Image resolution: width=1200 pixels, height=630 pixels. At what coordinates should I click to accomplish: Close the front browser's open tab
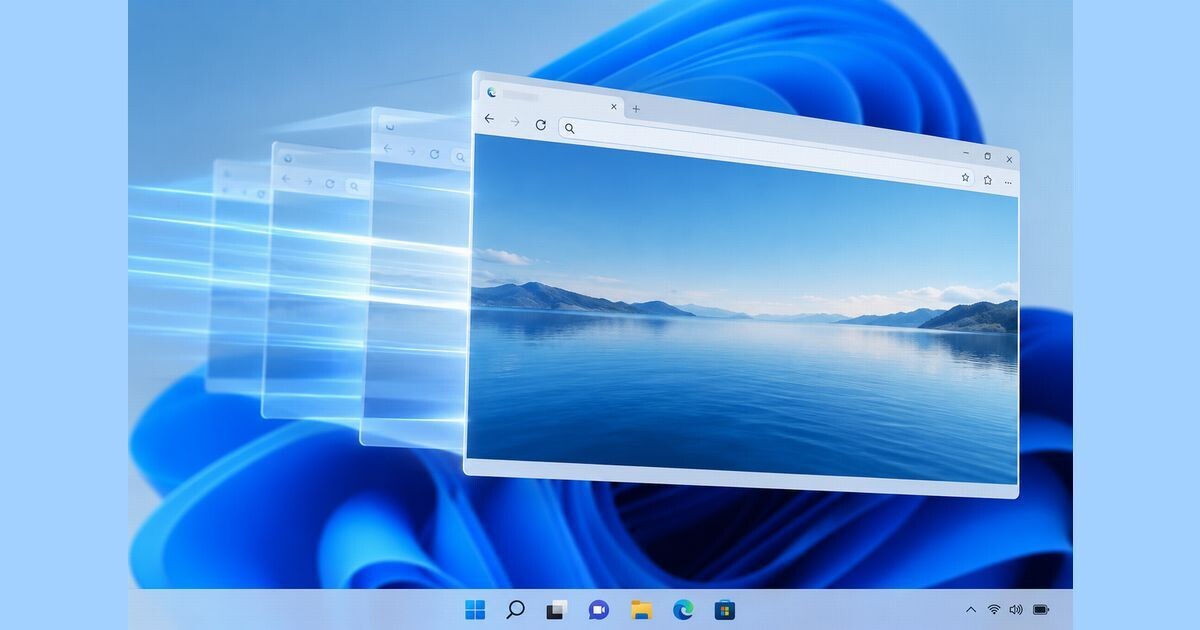614,105
